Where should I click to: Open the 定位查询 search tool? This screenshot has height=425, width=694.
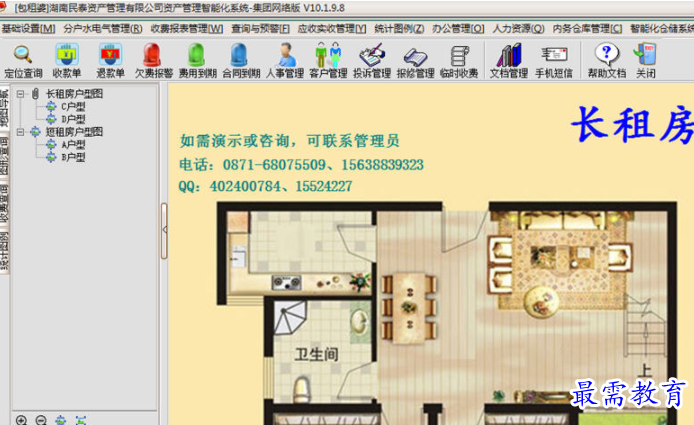(x=23, y=61)
